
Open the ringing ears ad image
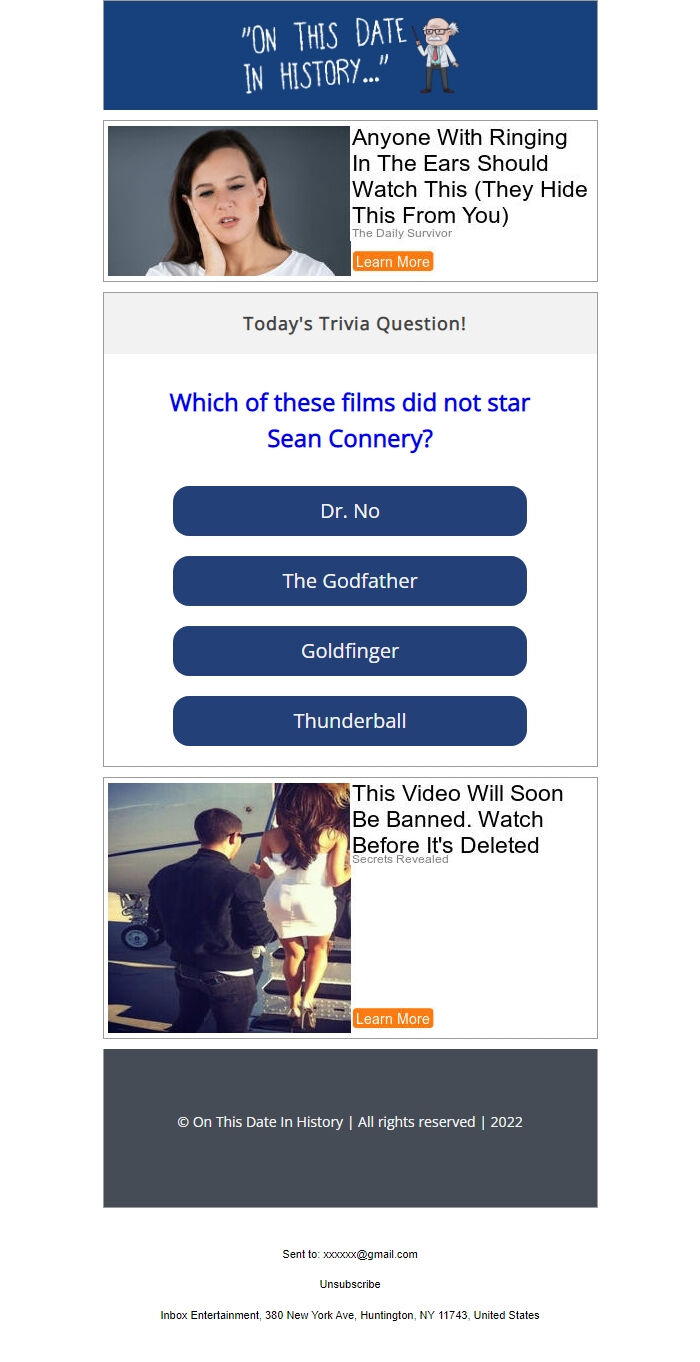[229, 201]
